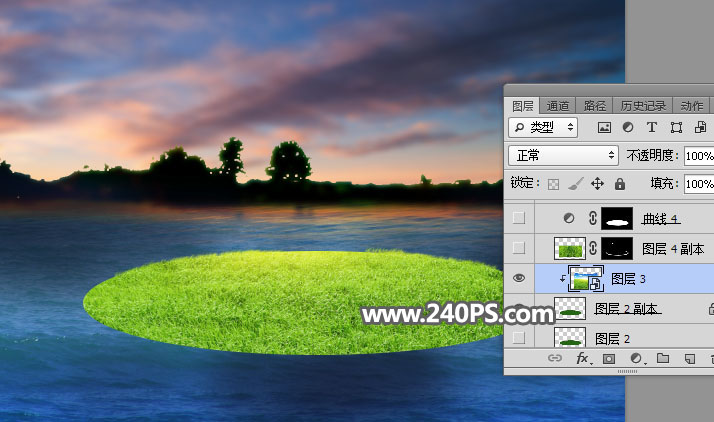Switch to the 通道 tab
Screen dimensions: 714x422
pos(558,105)
